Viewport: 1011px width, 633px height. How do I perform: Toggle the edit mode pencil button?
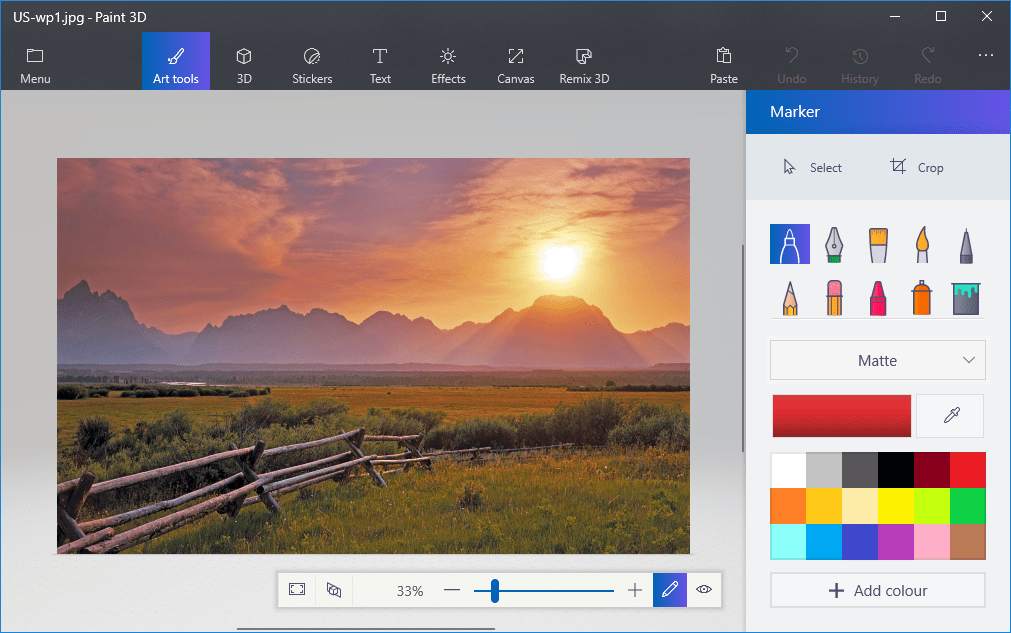click(669, 590)
